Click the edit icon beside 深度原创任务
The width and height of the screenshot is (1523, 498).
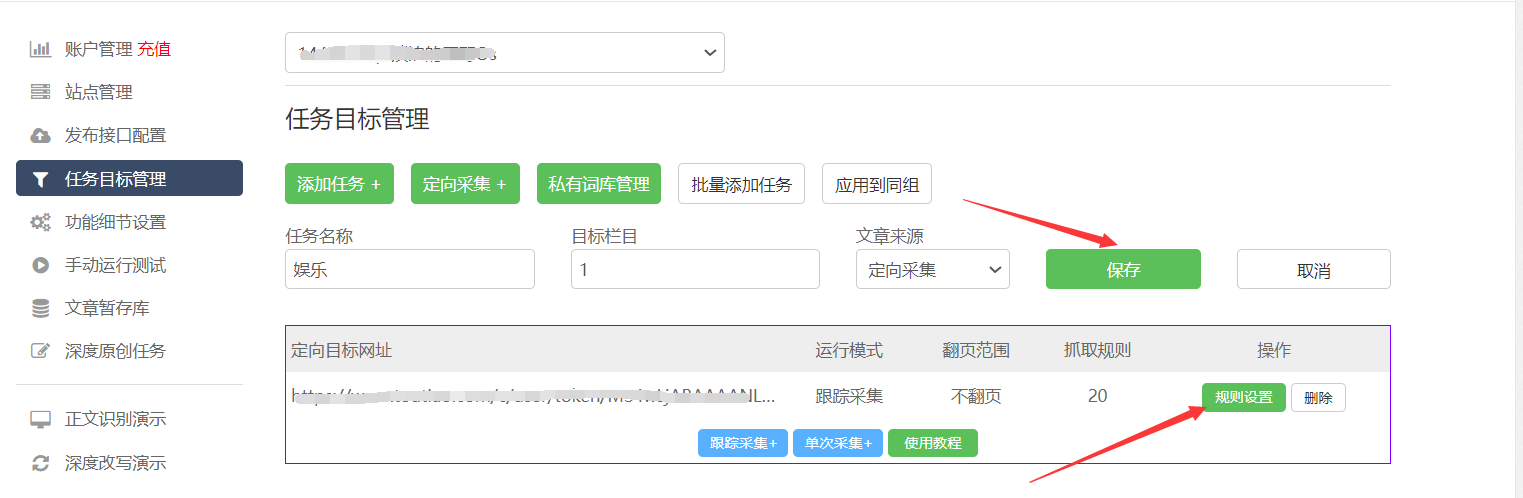tap(40, 351)
